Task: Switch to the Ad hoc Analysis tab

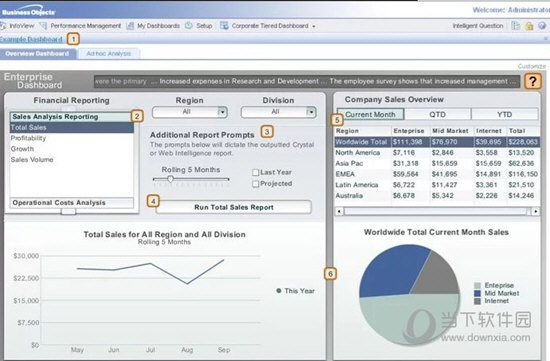Action: tap(108, 53)
